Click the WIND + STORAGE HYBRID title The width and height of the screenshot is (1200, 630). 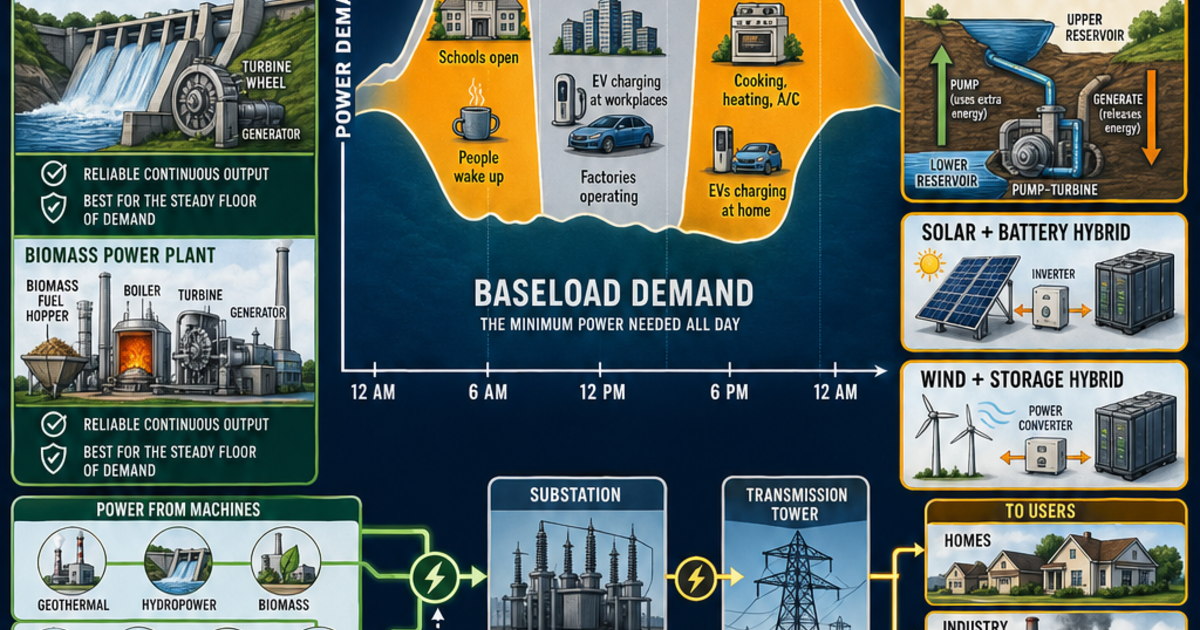pyautogui.click(x=1022, y=380)
